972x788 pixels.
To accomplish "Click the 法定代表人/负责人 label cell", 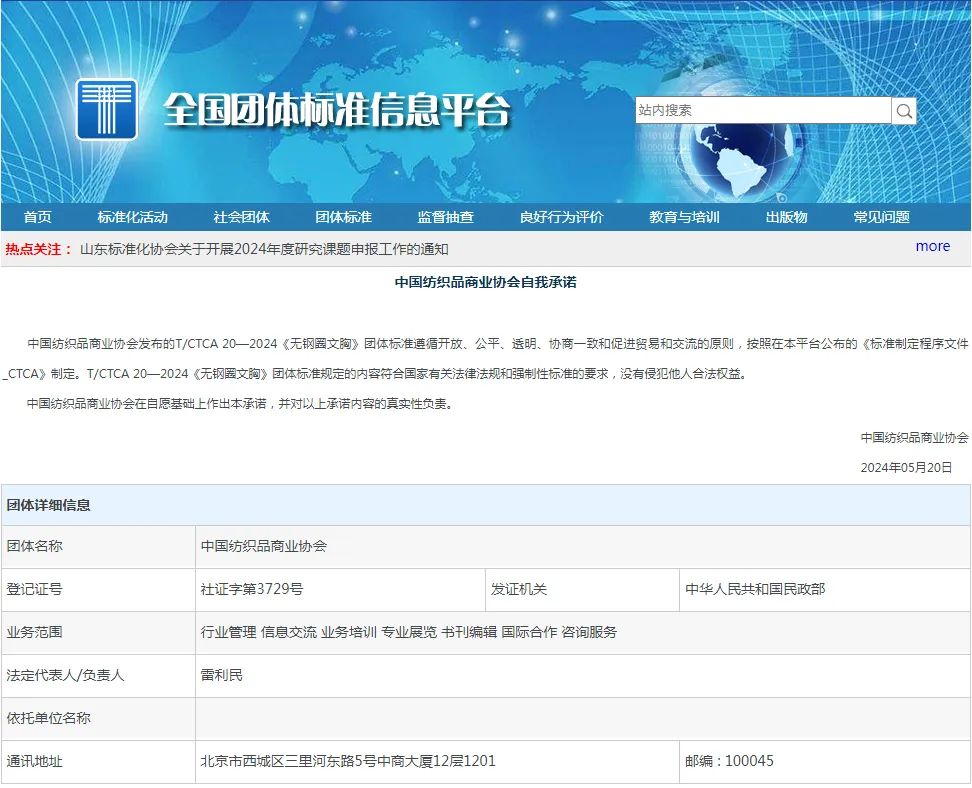I will pos(98,675).
